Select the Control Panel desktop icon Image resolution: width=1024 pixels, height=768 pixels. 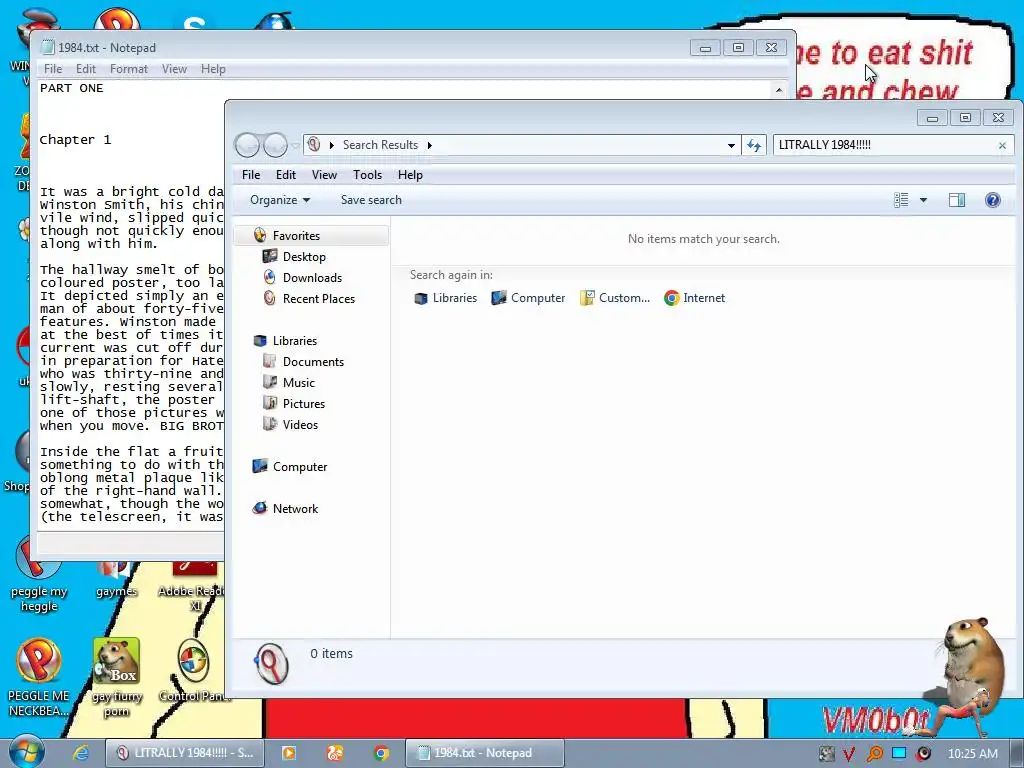[x=195, y=671]
